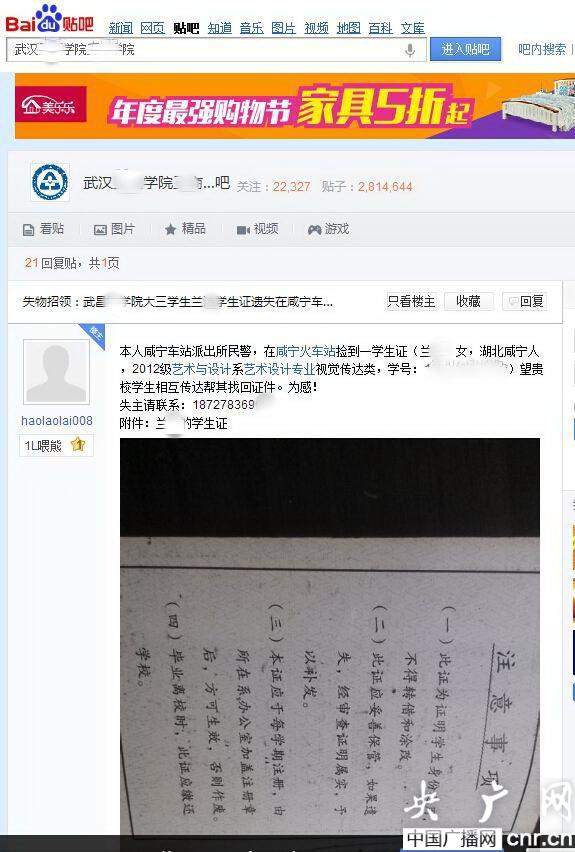The image size is (575, 852).
Task: Open the 咸宁火车站 hyperlink in the post
Action: pyautogui.click(x=306, y=352)
